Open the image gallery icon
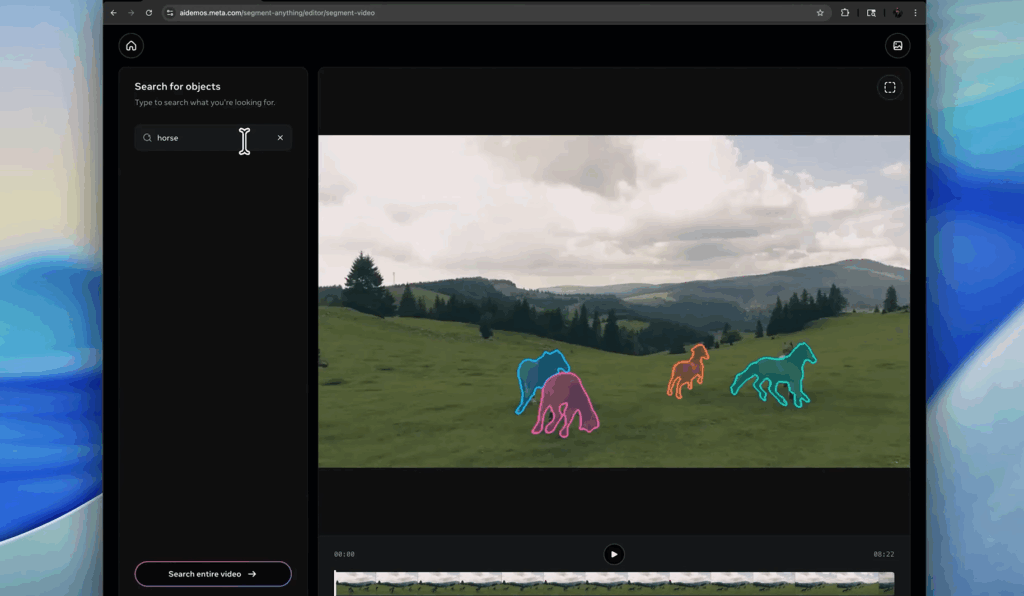Viewport: 1024px width, 596px height. tap(897, 46)
